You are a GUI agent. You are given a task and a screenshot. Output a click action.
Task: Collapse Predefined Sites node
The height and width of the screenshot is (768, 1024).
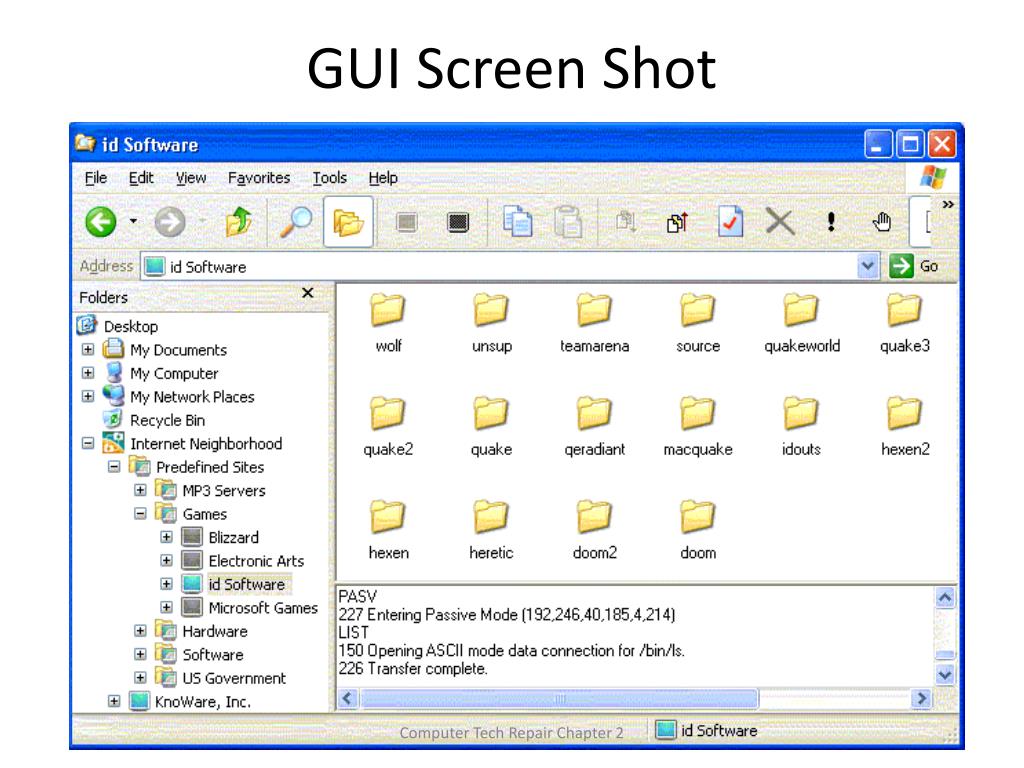coord(114,467)
